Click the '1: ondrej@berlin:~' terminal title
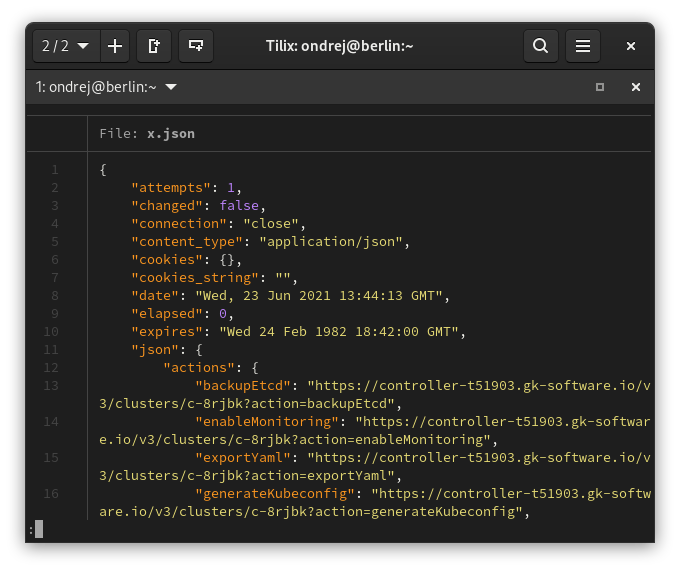Image resolution: width=680 pixels, height=571 pixels. pos(96,87)
